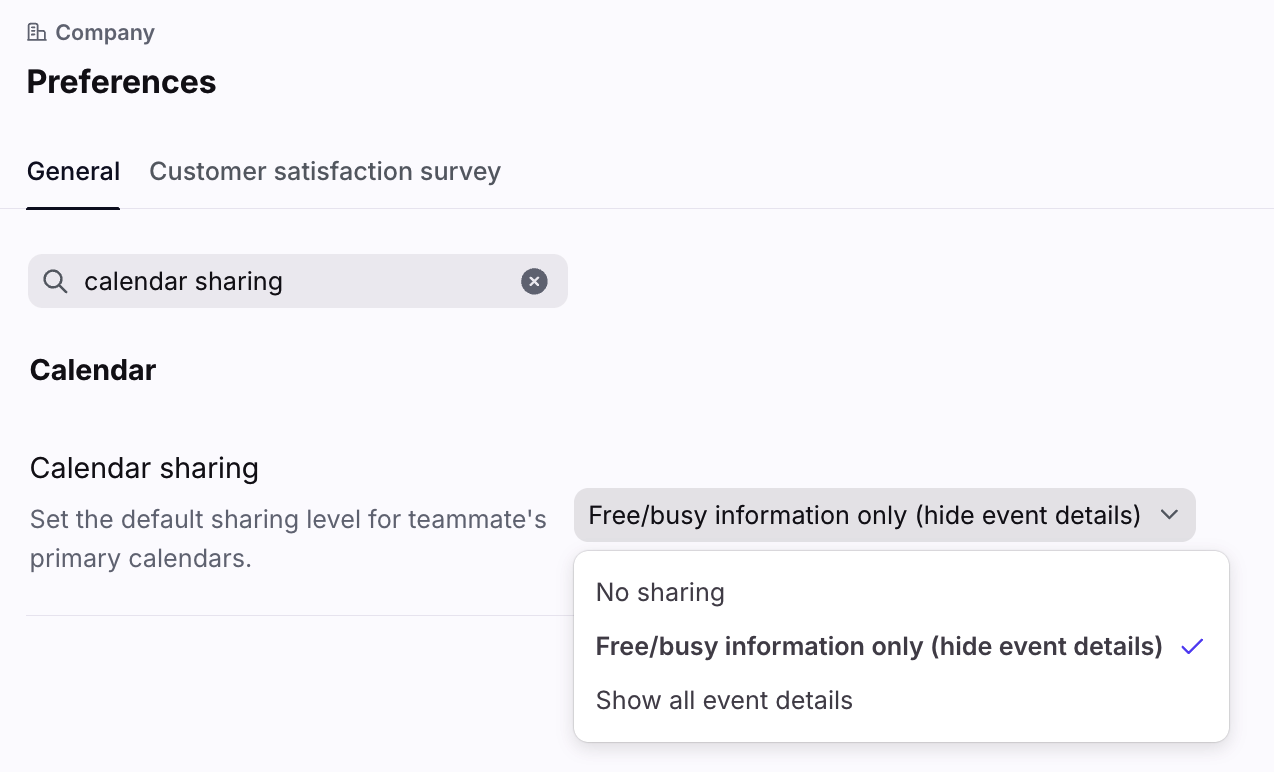Clear the calendar sharing search text
This screenshot has height=772, width=1274.
point(534,281)
